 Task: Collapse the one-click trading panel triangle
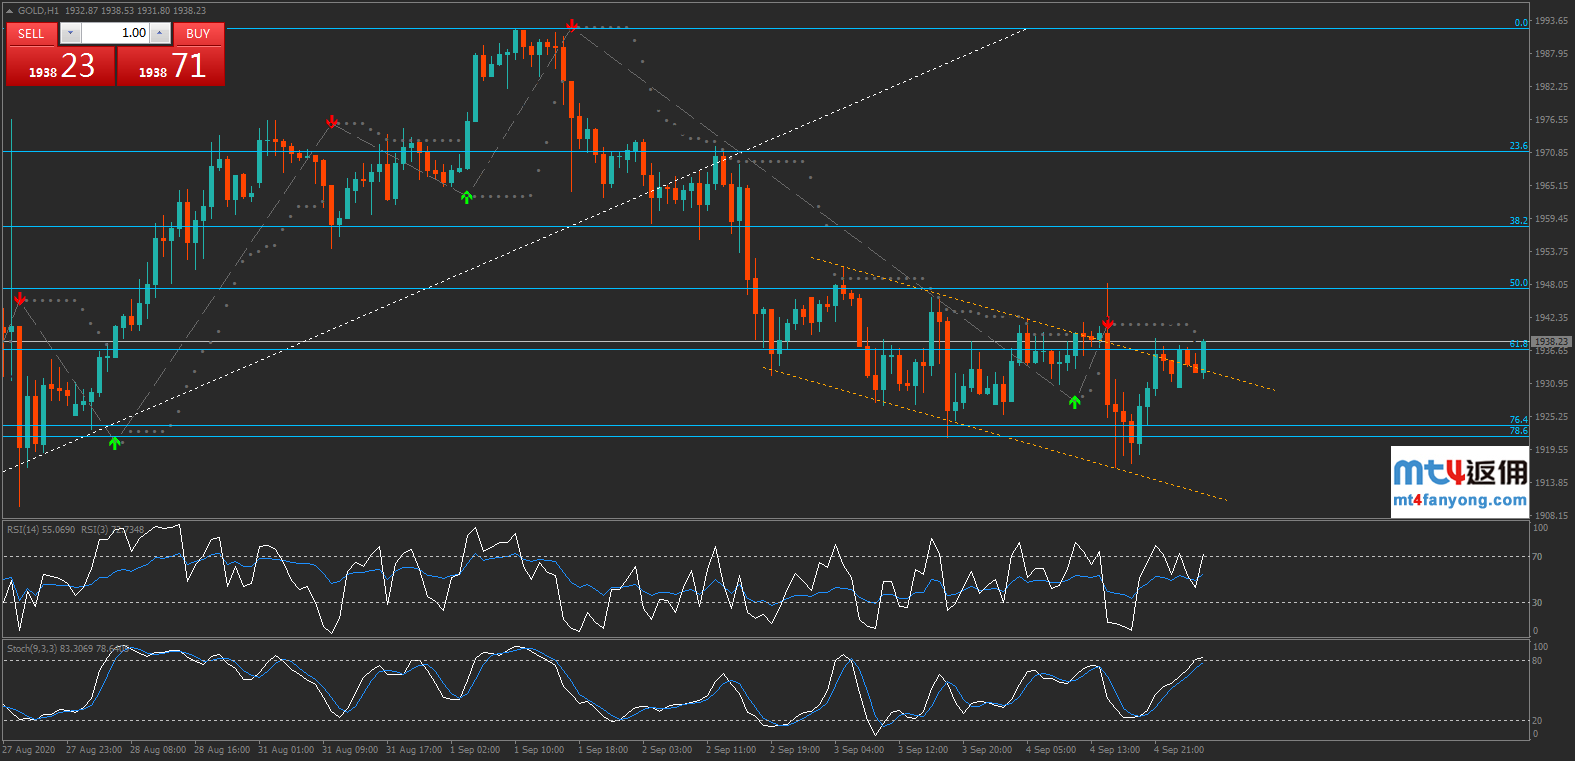(9, 11)
